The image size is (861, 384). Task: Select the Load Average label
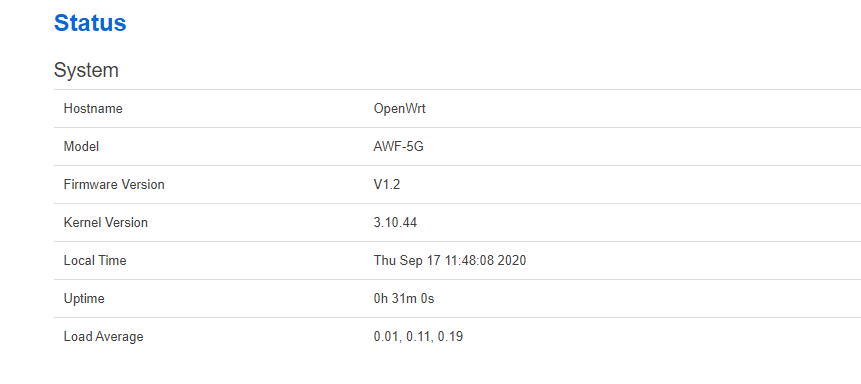103,336
